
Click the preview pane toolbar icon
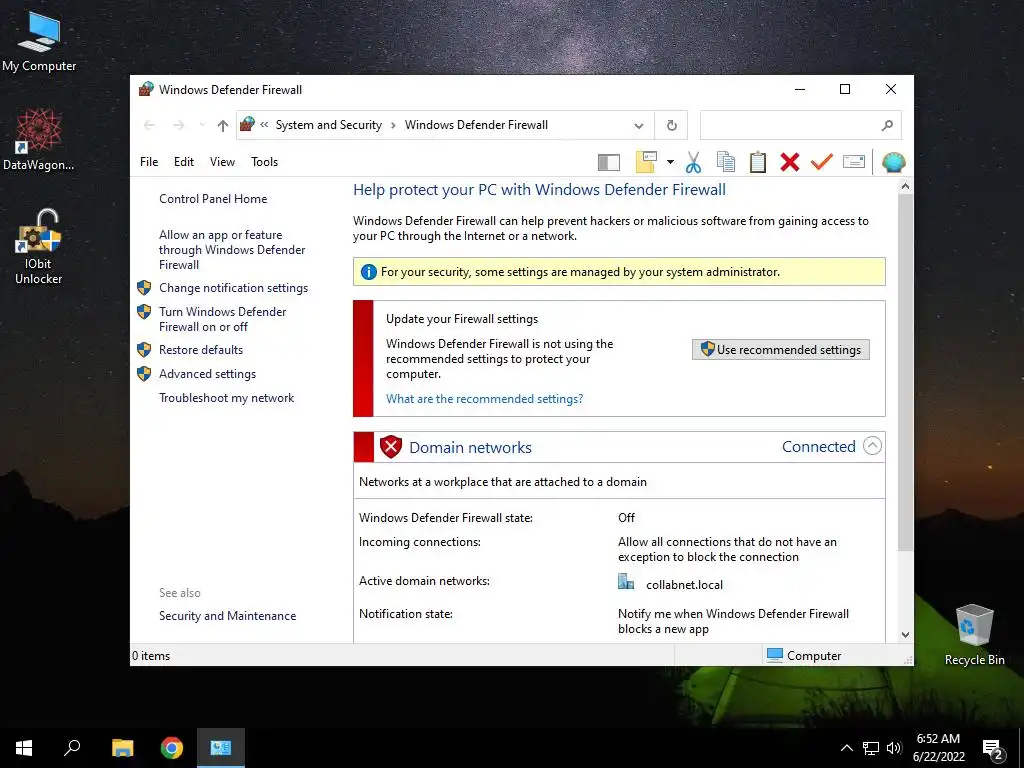[608, 162]
